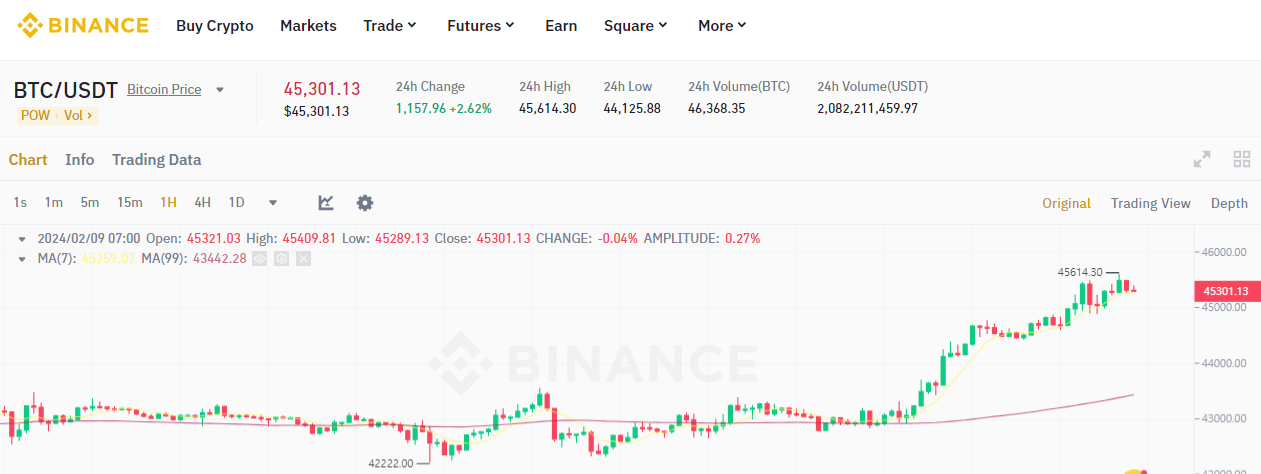Toggle MA indicator visibility eye icon
1261x474 pixels.
[x=260, y=259]
